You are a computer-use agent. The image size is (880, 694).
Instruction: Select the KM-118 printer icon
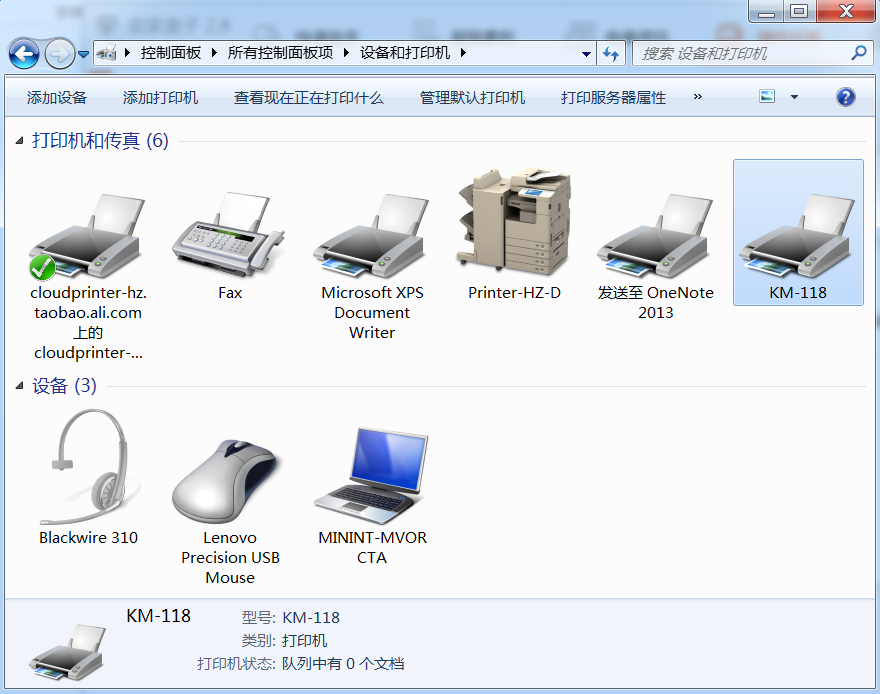(798, 236)
